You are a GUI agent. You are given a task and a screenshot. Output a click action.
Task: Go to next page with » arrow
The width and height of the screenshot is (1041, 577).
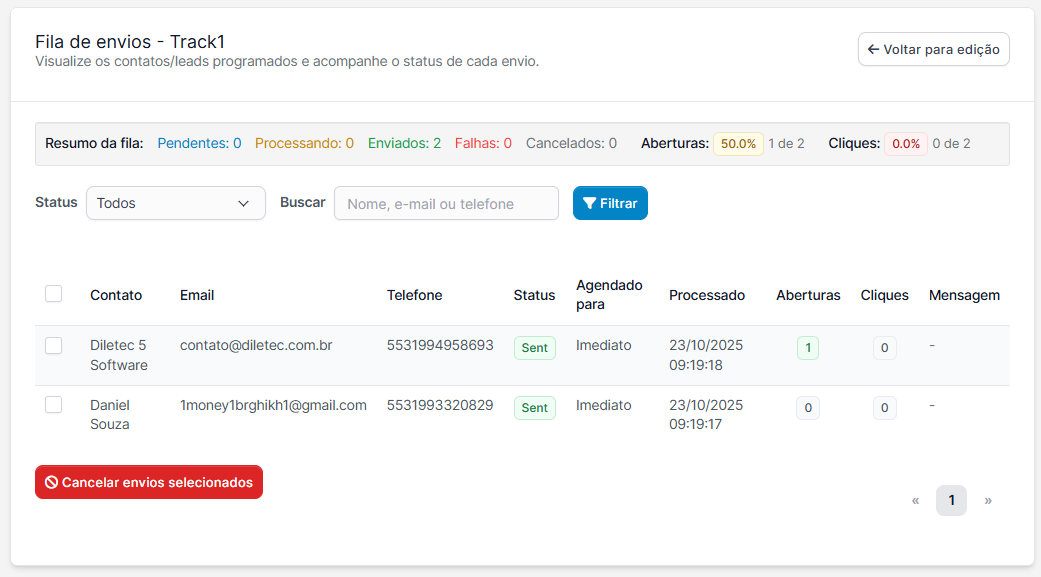[x=988, y=500]
